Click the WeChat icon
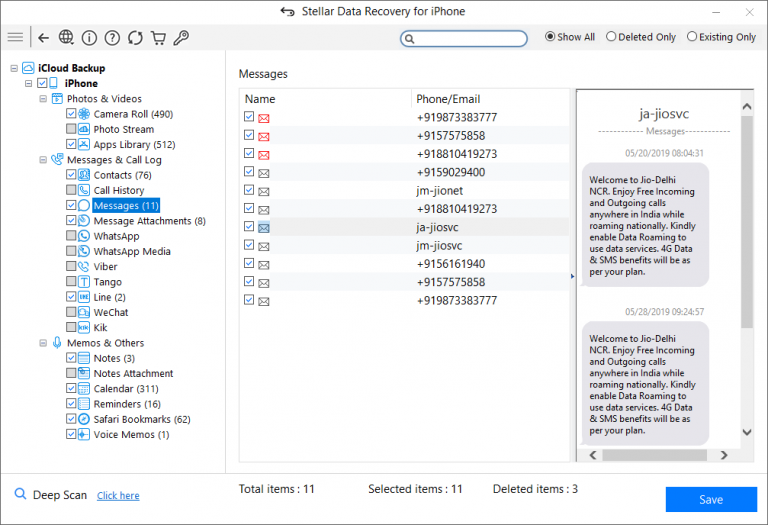768x525 pixels. [x=84, y=312]
